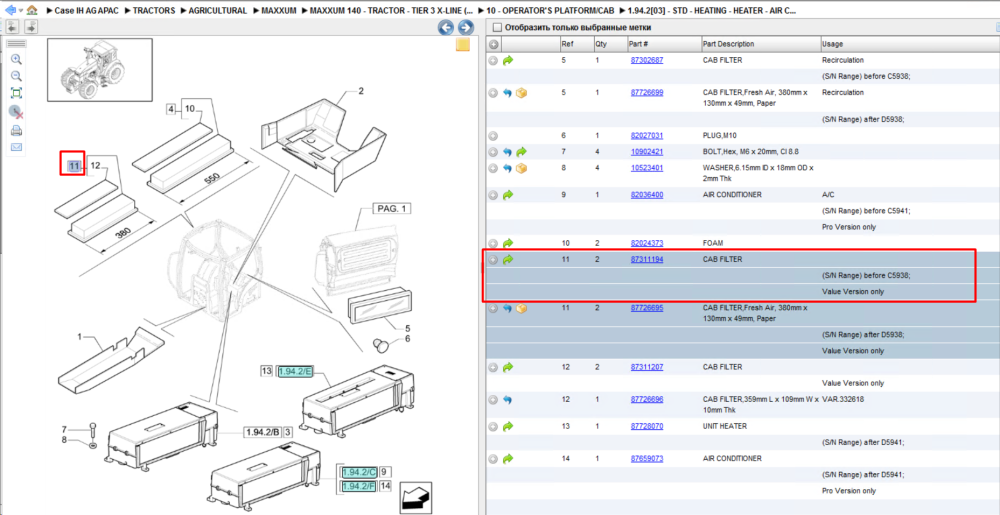Click blue arrow icon for part 87726696
Viewport: 1000px width, 515px height.
click(x=508, y=400)
